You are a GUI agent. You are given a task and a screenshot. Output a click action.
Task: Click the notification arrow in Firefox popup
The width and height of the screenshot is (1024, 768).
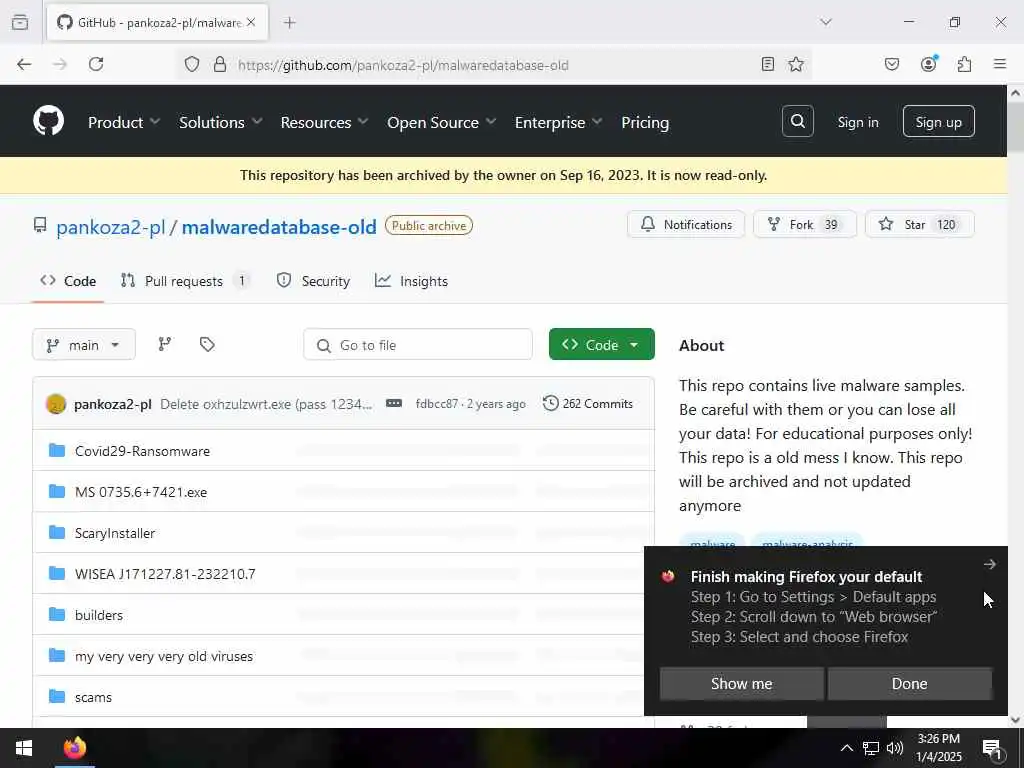[x=989, y=564]
